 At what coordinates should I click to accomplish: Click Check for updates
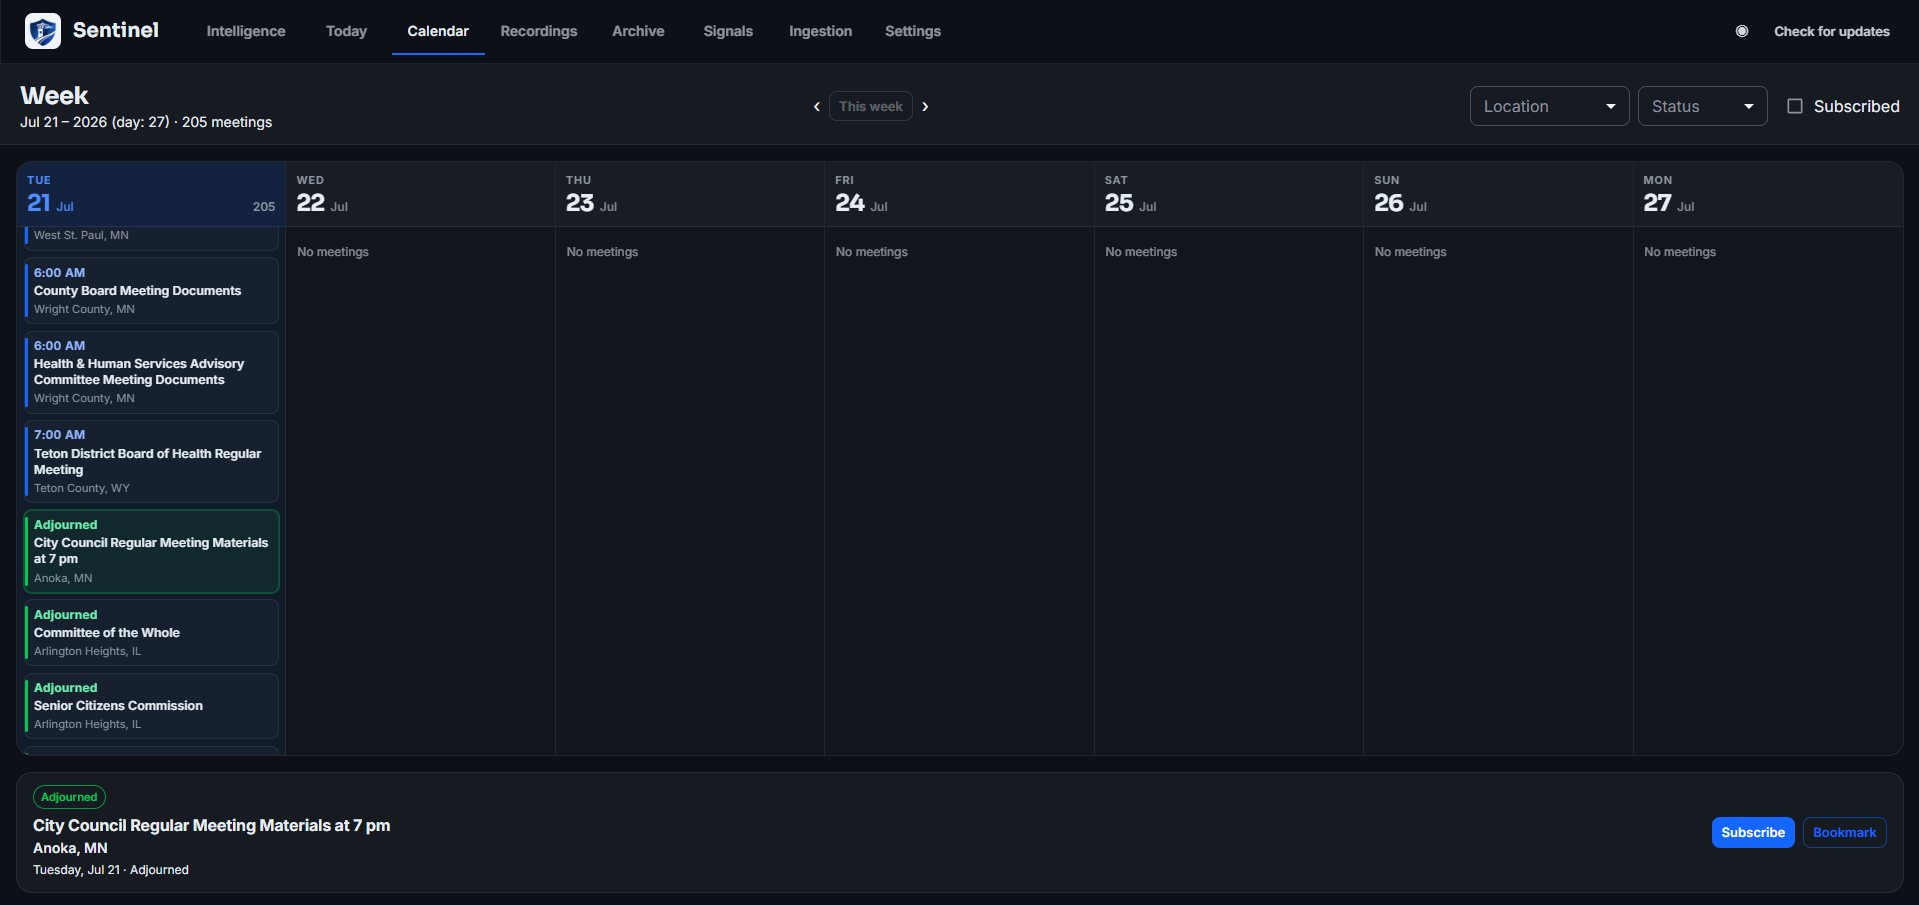click(x=1831, y=31)
